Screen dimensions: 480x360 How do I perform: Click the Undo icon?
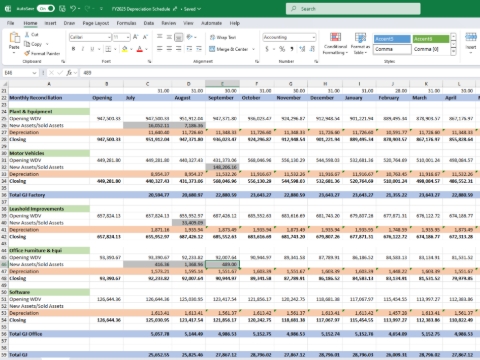[73, 9]
